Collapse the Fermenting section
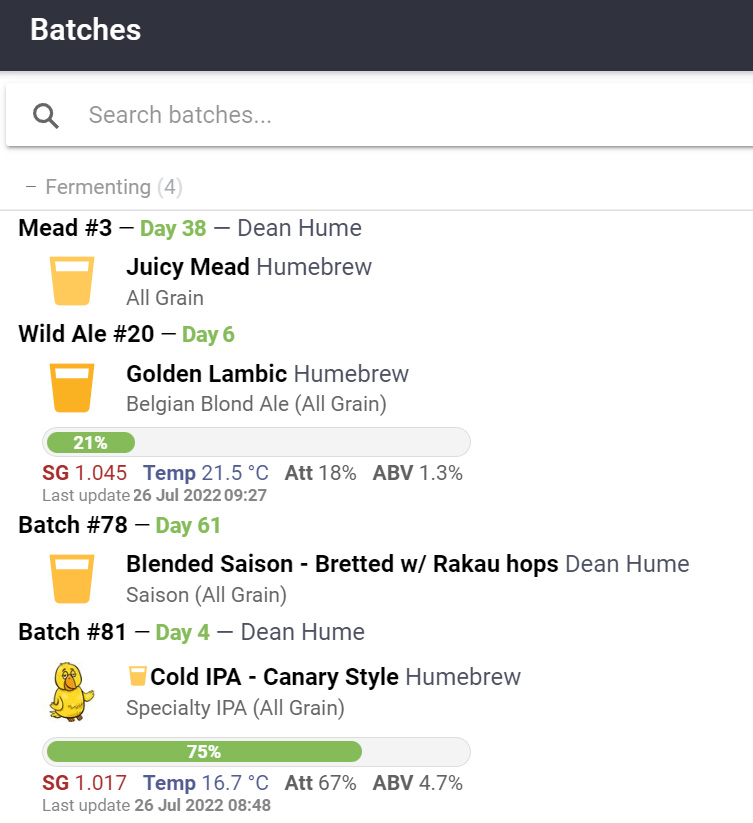Screen dimensions: 753x823 104,187
